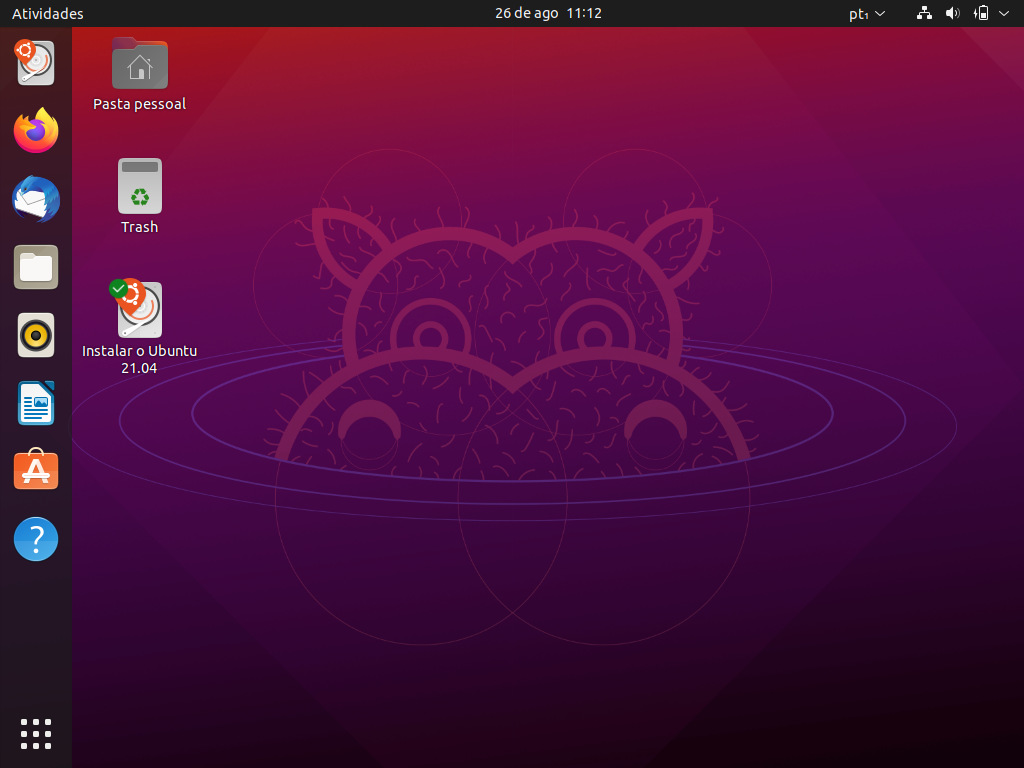
Task: Start Rhythmbox music player
Action: (x=36, y=335)
